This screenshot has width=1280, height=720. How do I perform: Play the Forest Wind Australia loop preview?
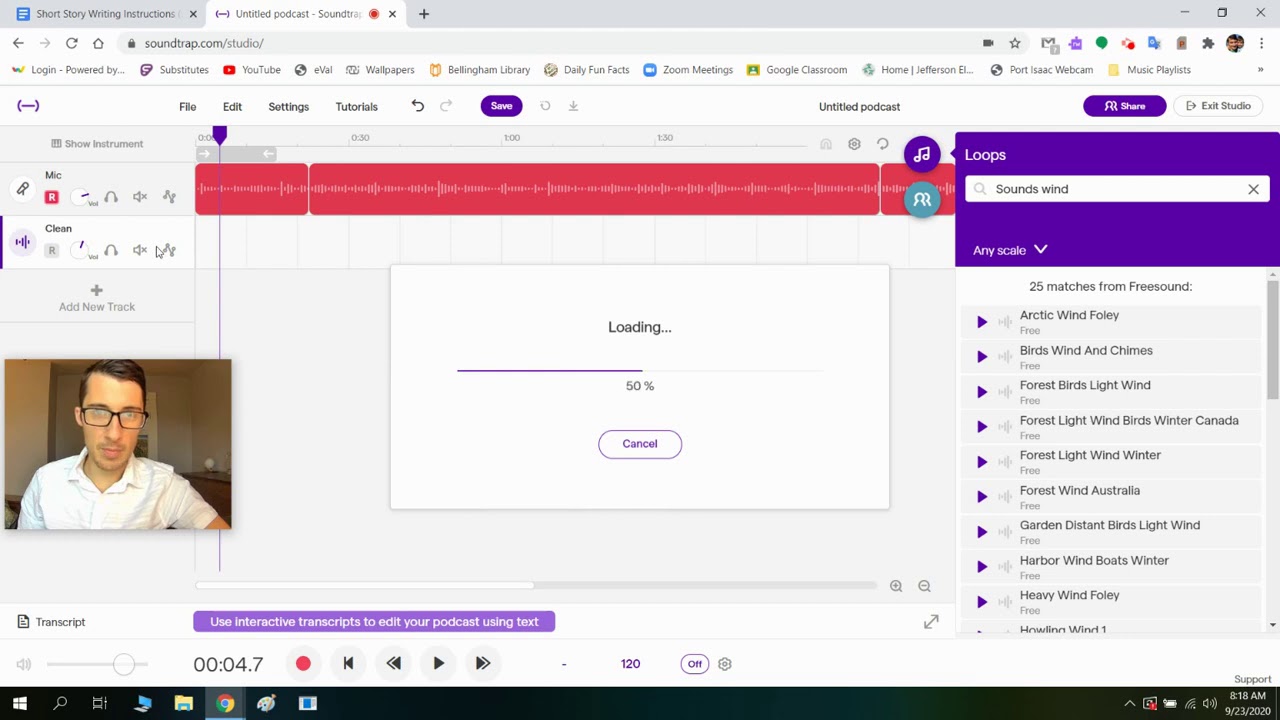[x=981, y=497]
